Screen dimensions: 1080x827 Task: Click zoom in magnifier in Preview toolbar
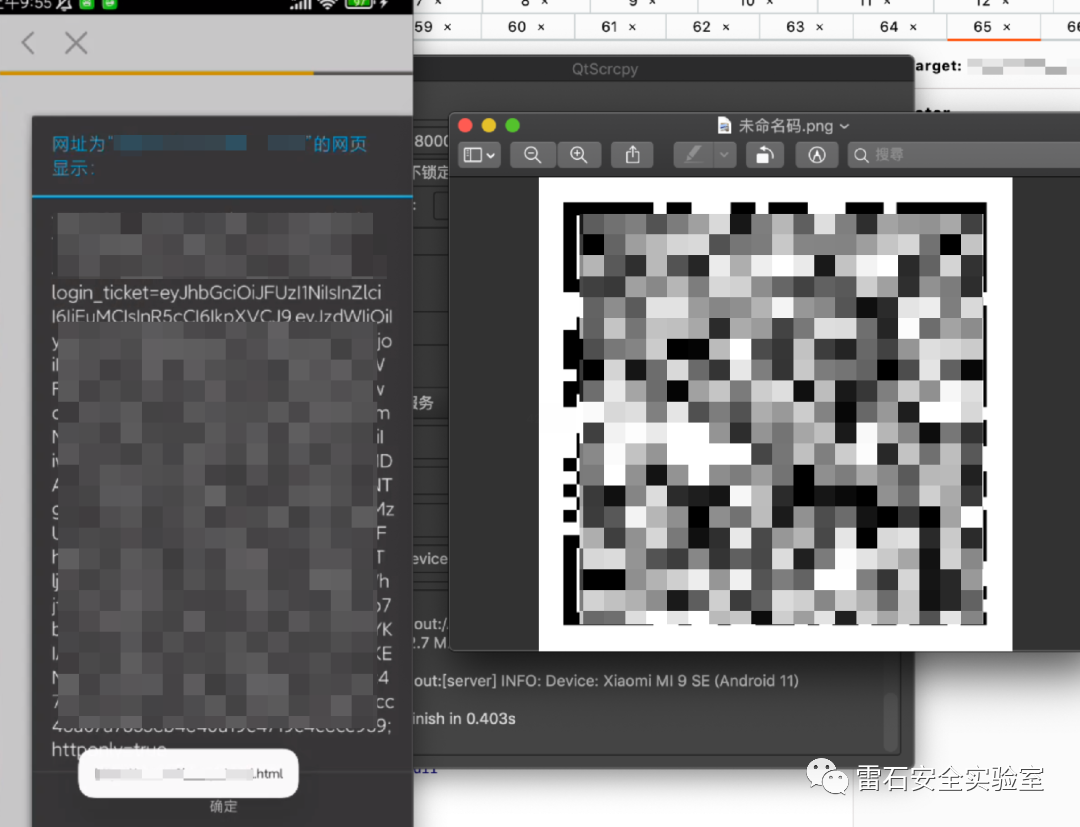click(x=579, y=155)
